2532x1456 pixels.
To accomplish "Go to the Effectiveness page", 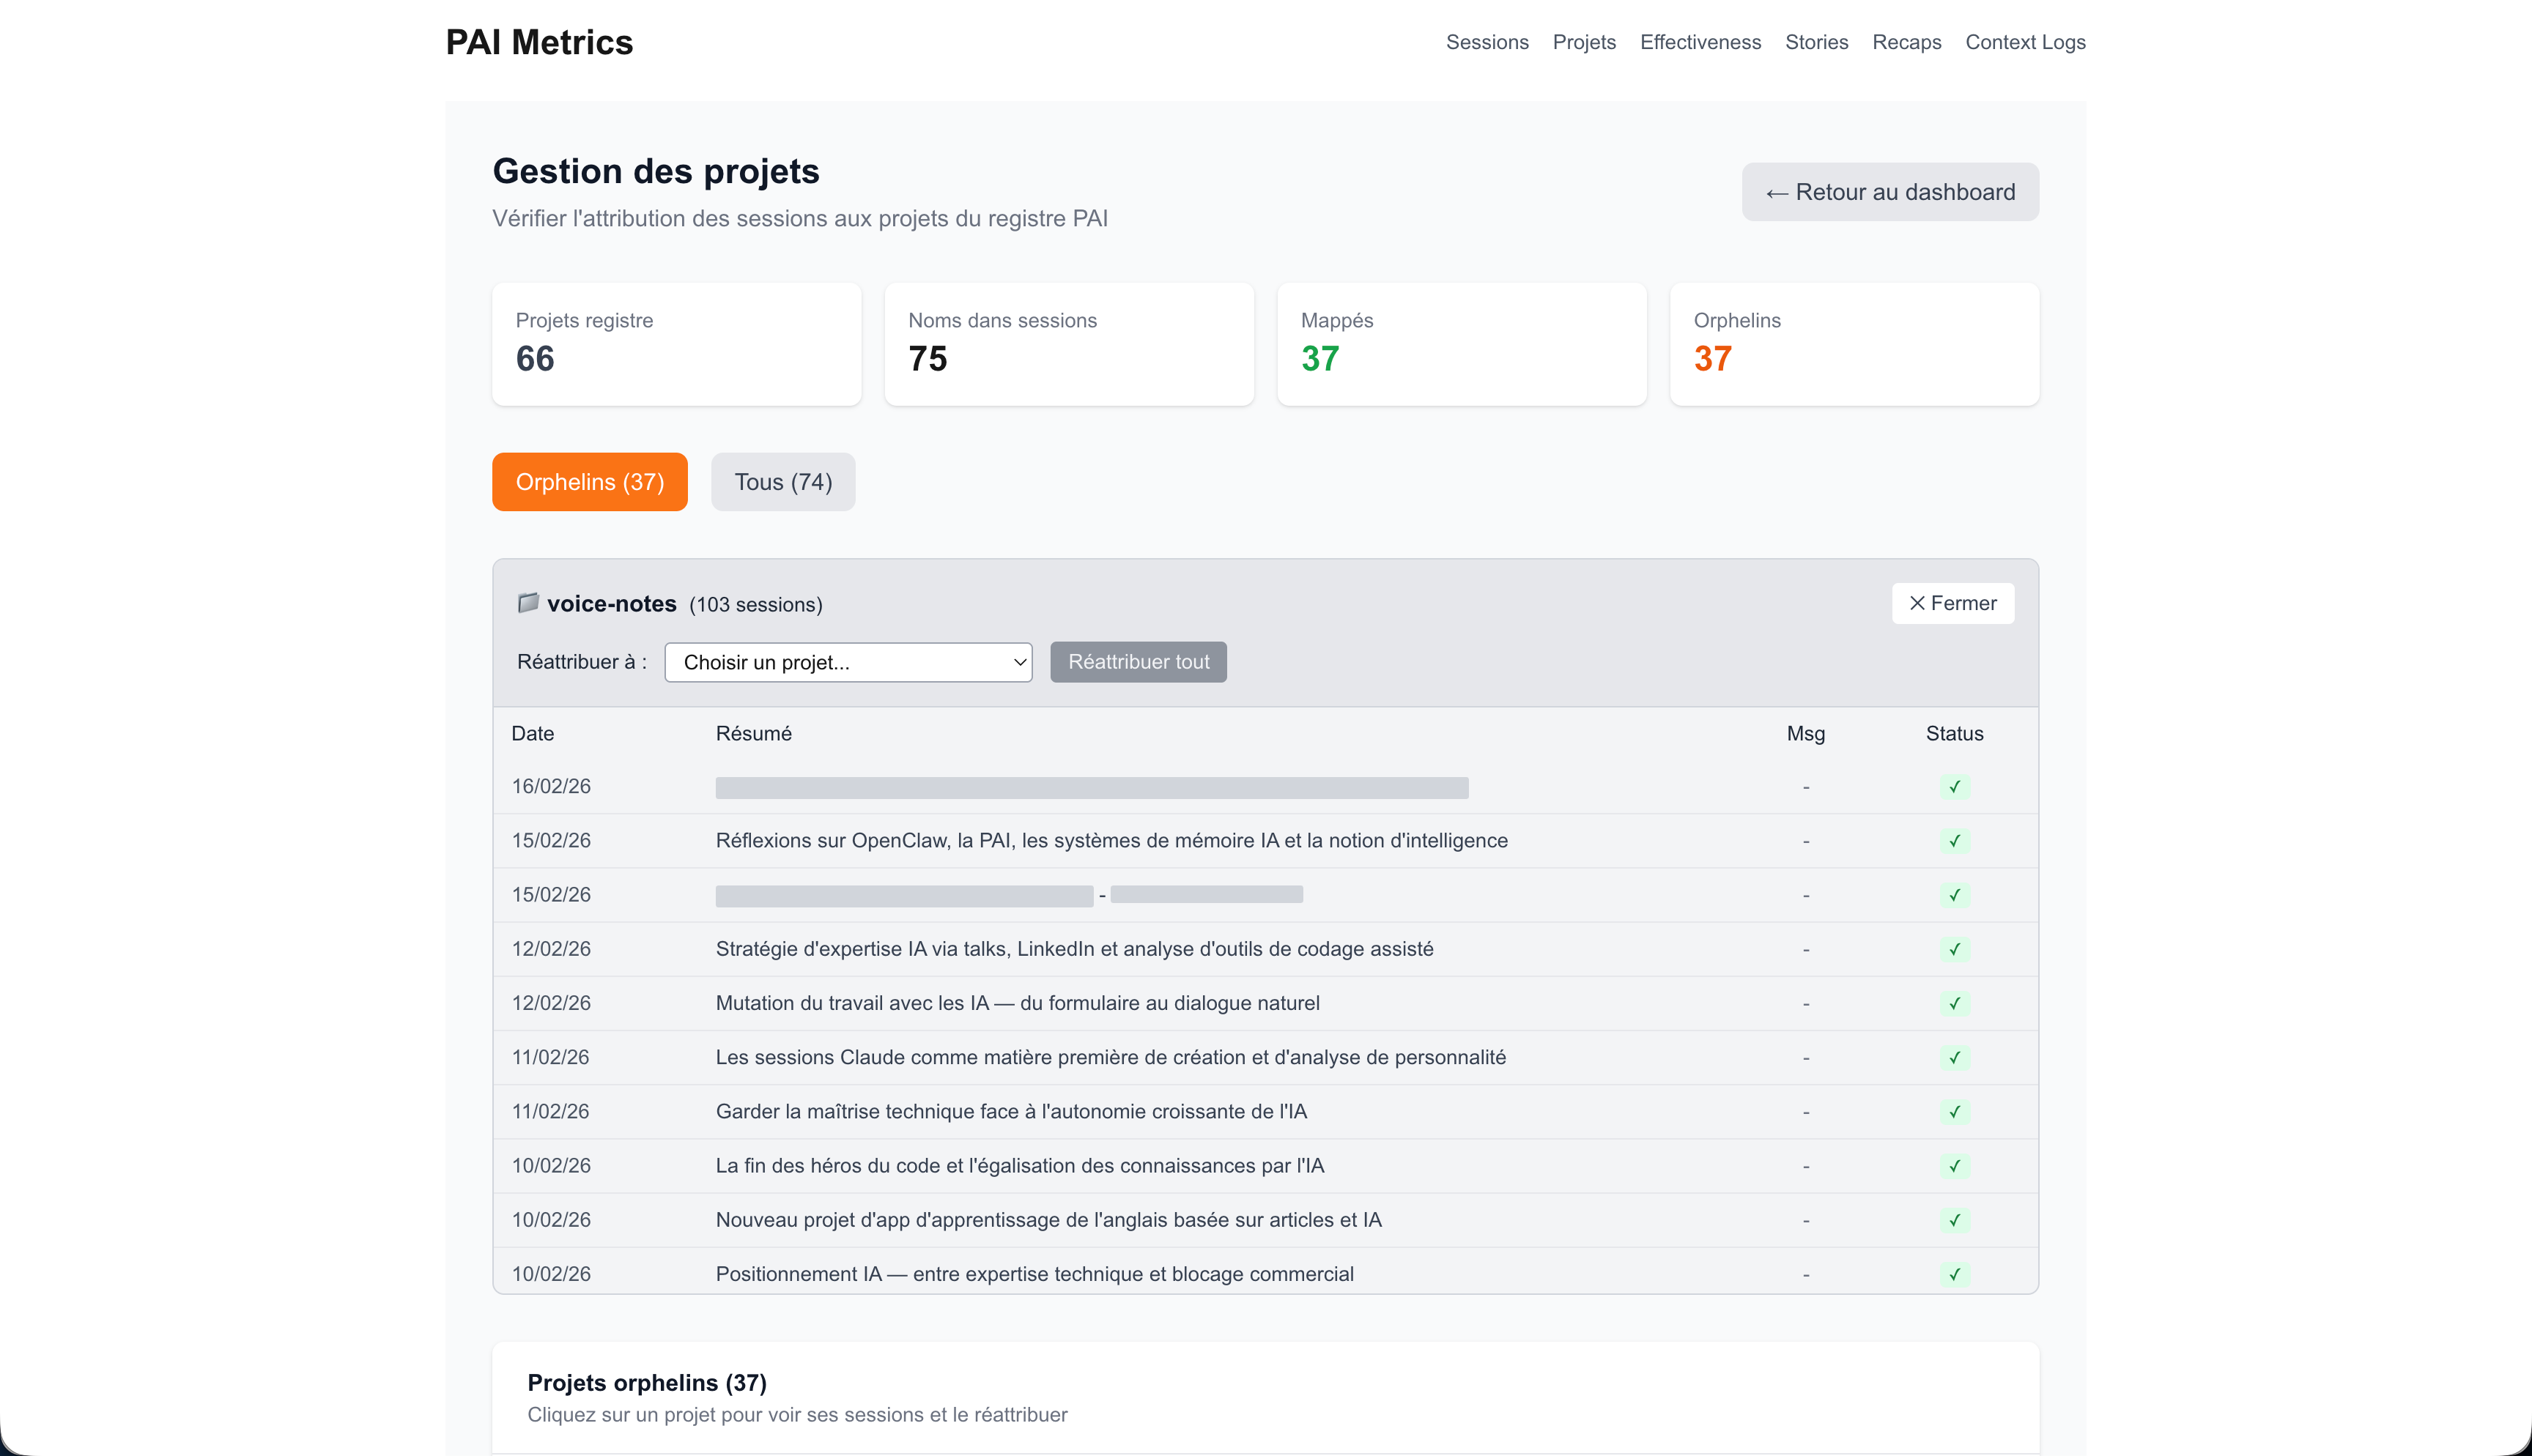I will tap(1700, 42).
